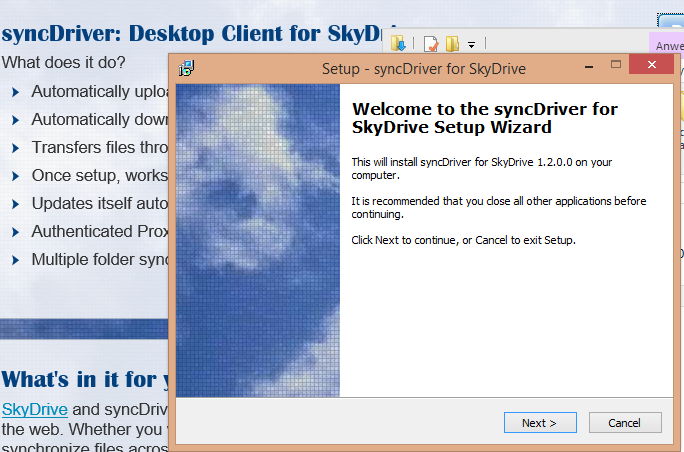This screenshot has height=452, width=684.
Task: Click the 'Updates itself' bullet text
Action: (x=100, y=203)
